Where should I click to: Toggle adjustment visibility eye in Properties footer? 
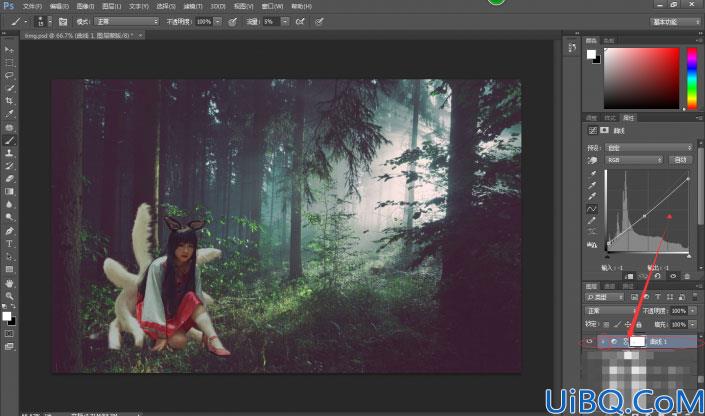[x=673, y=276]
